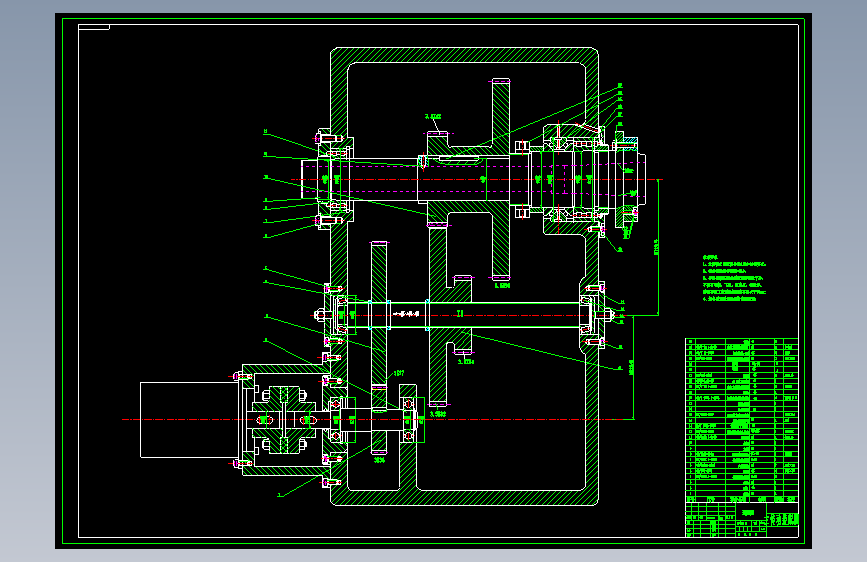Click the green technical notes text block
Screen dimensions: 867x562
(734, 278)
